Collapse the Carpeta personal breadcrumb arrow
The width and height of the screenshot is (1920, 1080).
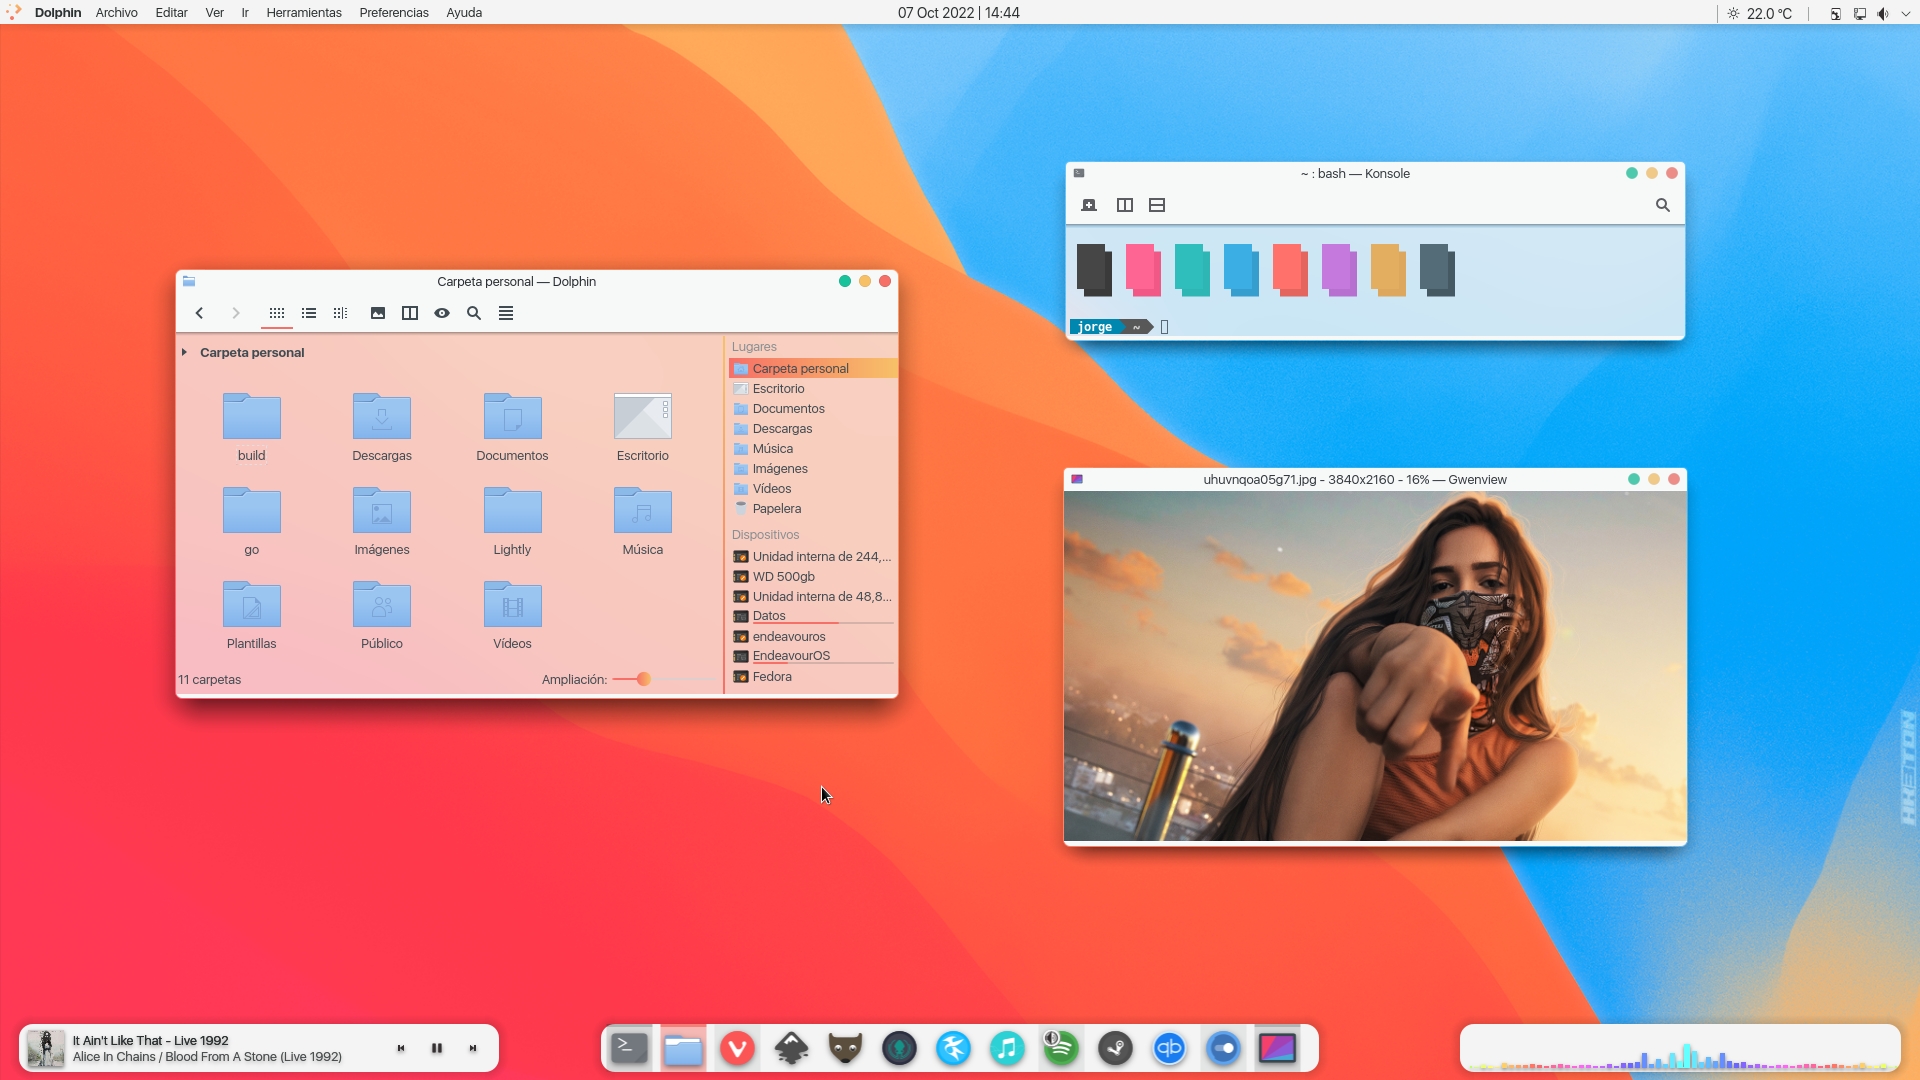coord(184,352)
